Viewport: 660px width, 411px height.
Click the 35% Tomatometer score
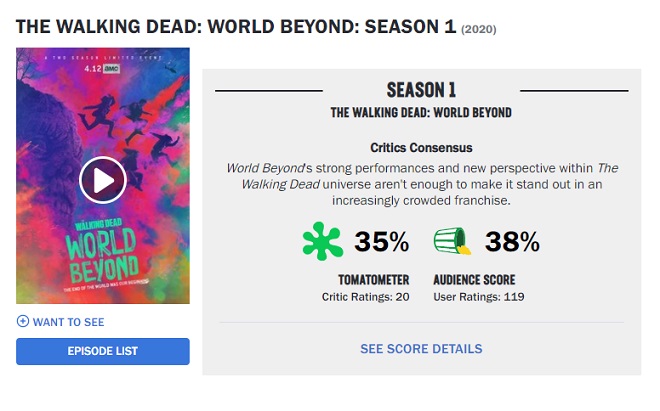pyautogui.click(x=381, y=242)
